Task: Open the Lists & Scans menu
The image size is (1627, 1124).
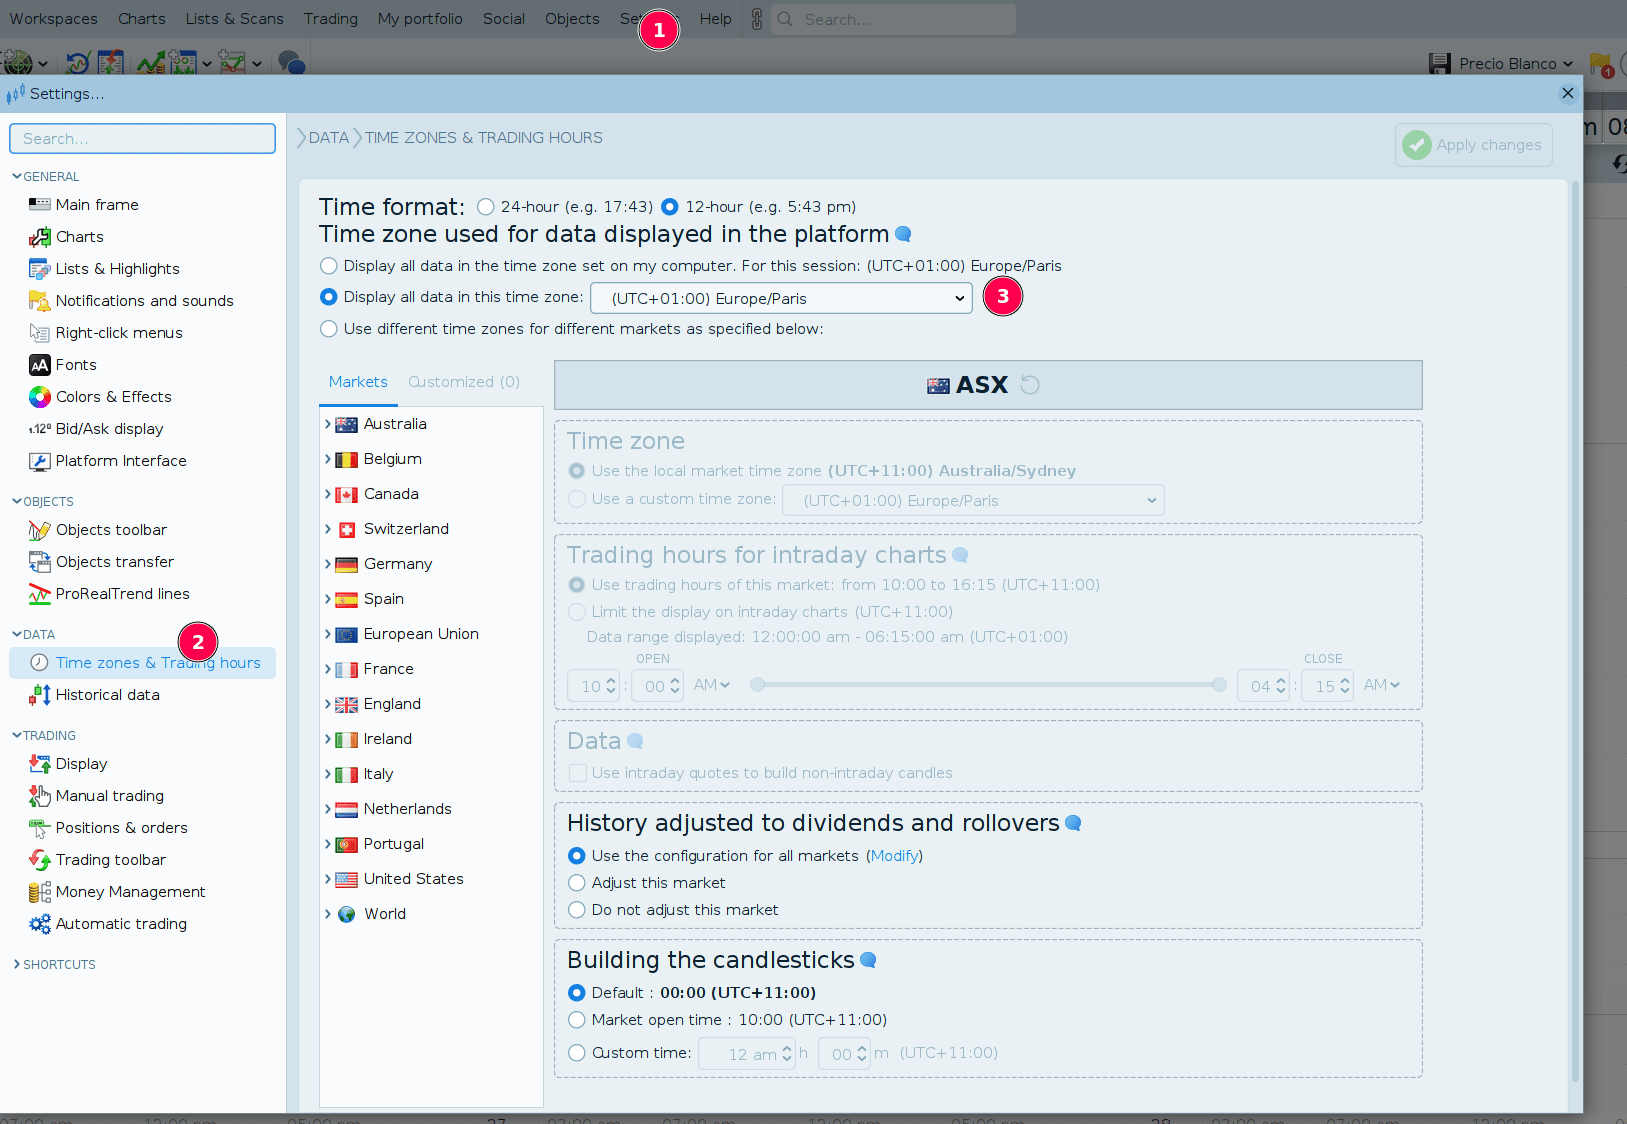Action: (235, 19)
